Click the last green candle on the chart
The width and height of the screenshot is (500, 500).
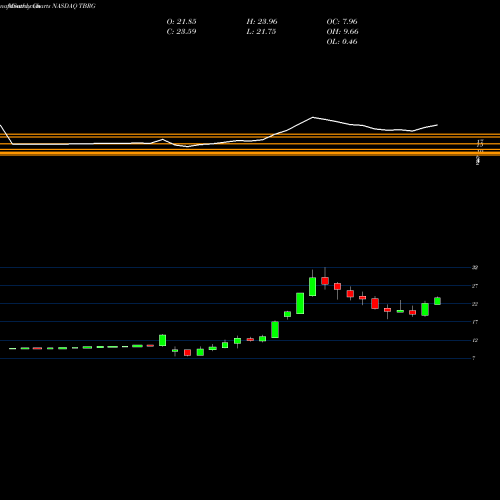coord(437,301)
